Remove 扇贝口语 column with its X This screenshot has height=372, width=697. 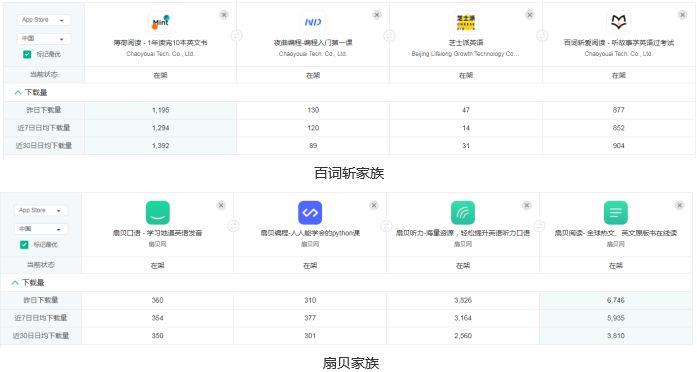(x=221, y=205)
